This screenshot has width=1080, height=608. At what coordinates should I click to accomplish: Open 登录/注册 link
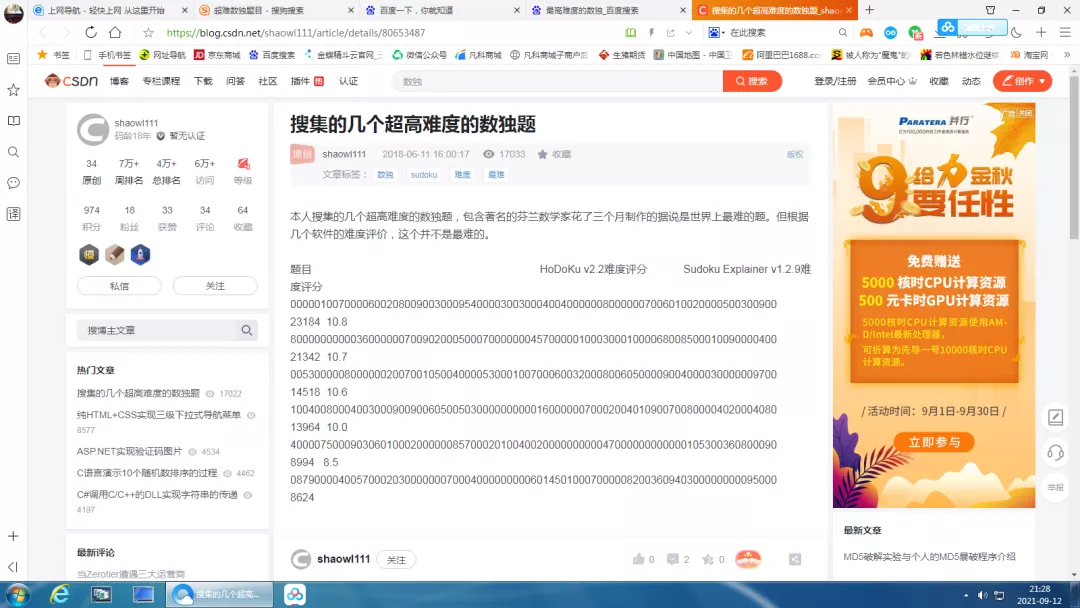click(835, 81)
